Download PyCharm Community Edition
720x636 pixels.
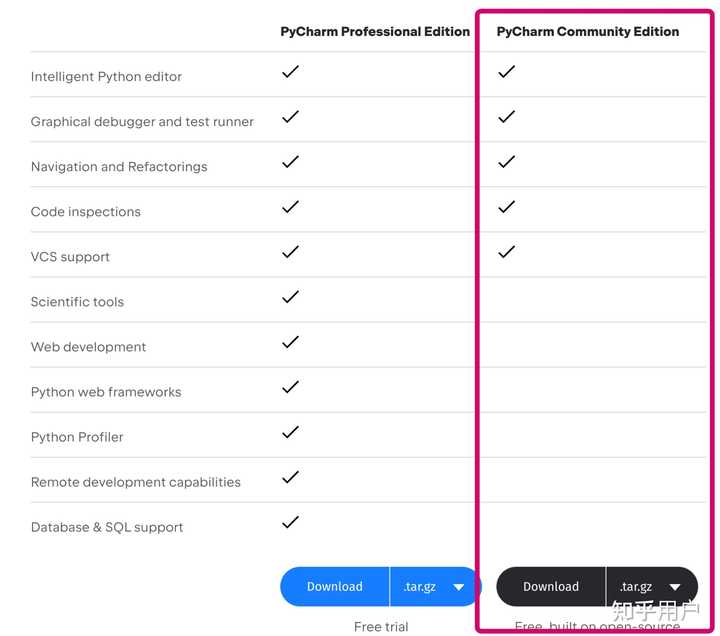pos(551,587)
